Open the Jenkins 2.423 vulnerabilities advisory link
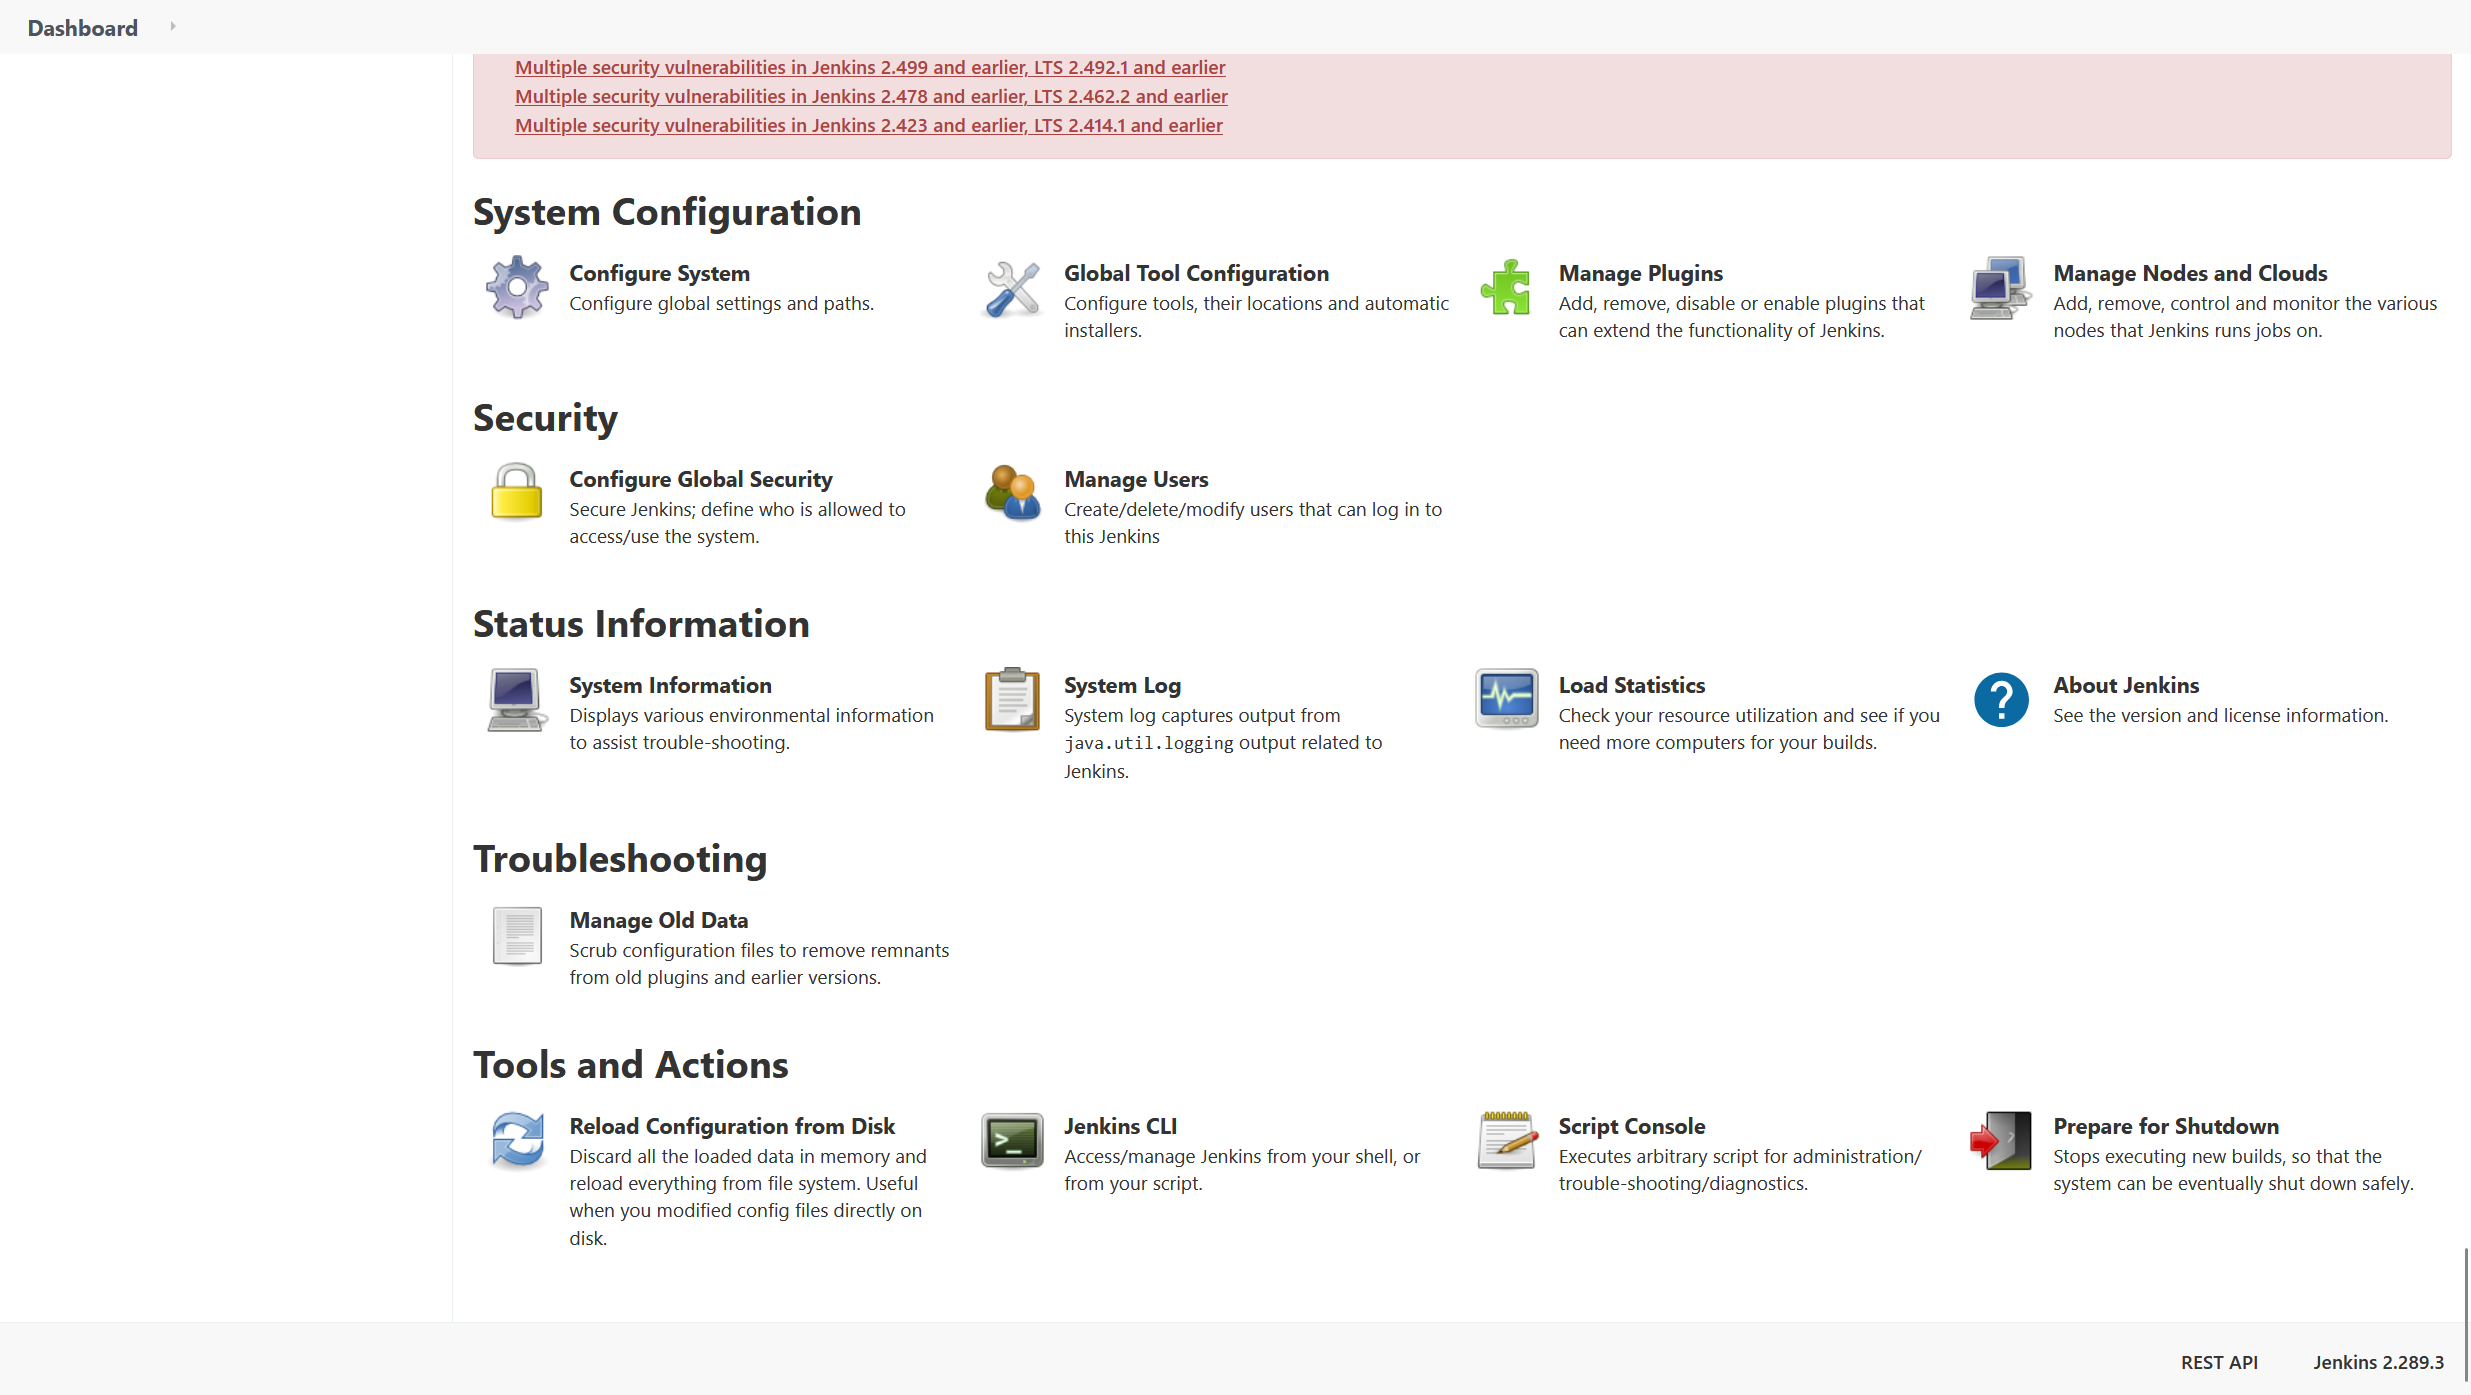Screen dimensions: 2471x1395 click(x=868, y=125)
